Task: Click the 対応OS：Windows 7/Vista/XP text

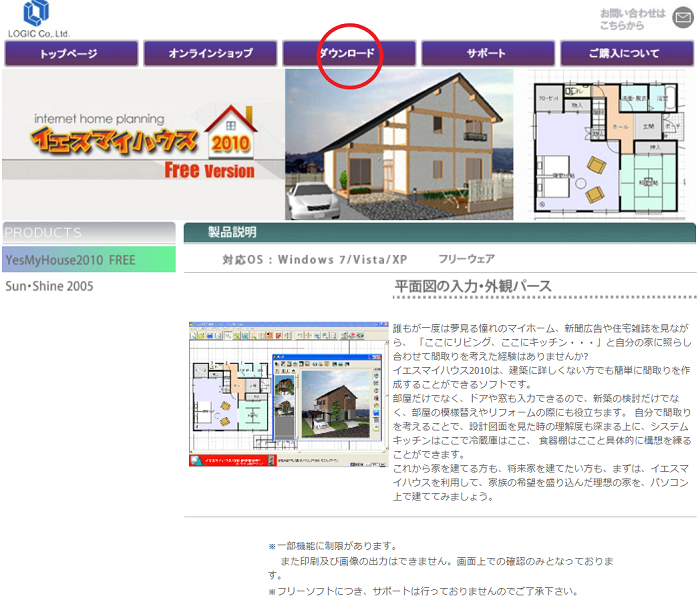Action: (315, 259)
